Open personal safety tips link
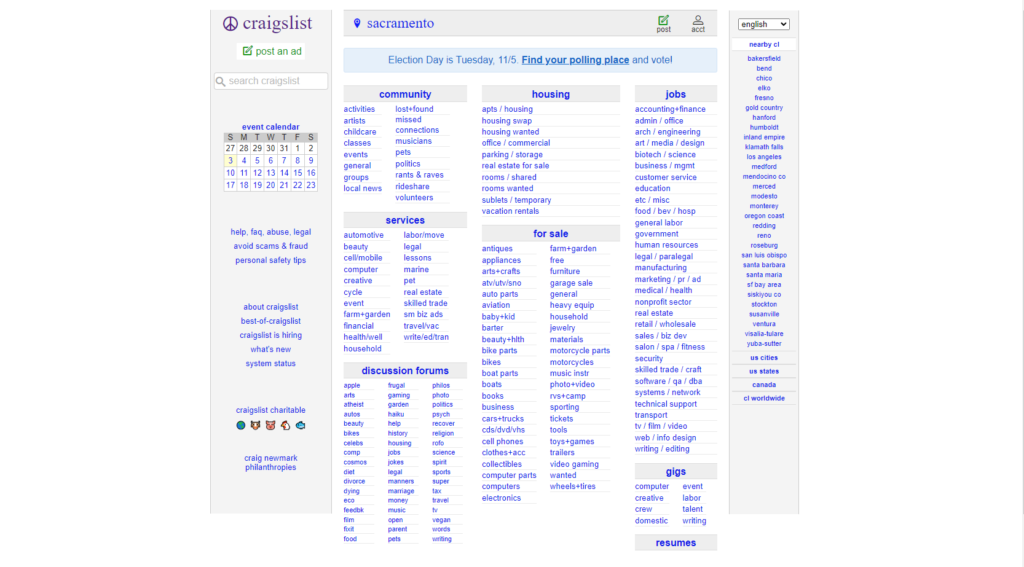Viewport: 1024px width, 567px height. (270, 260)
